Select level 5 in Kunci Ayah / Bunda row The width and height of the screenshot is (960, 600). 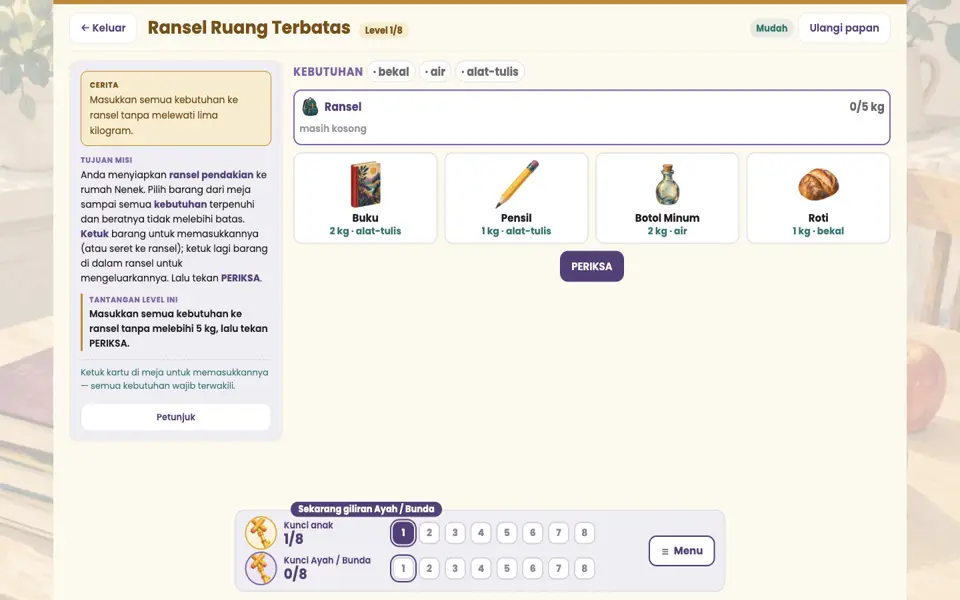pyautogui.click(x=507, y=568)
